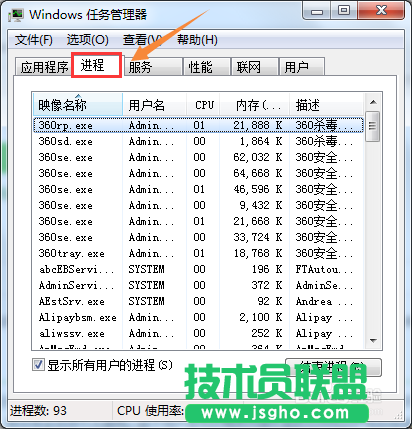The image size is (412, 429).
Task: Go to the 联网 tab
Action: (x=255, y=67)
